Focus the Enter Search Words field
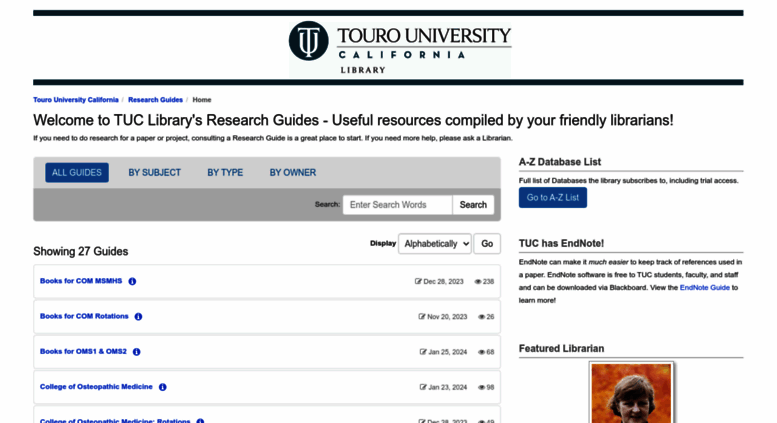This screenshot has height=423, width=777. pos(397,205)
